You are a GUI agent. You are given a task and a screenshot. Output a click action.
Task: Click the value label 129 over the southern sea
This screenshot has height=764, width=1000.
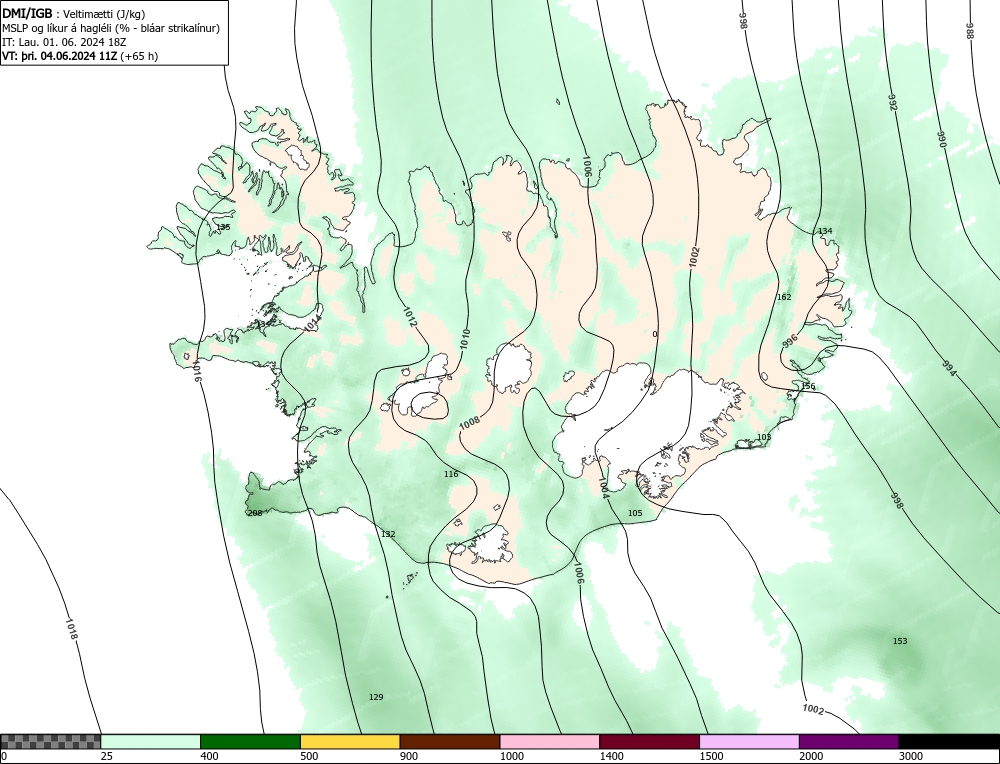[376, 697]
